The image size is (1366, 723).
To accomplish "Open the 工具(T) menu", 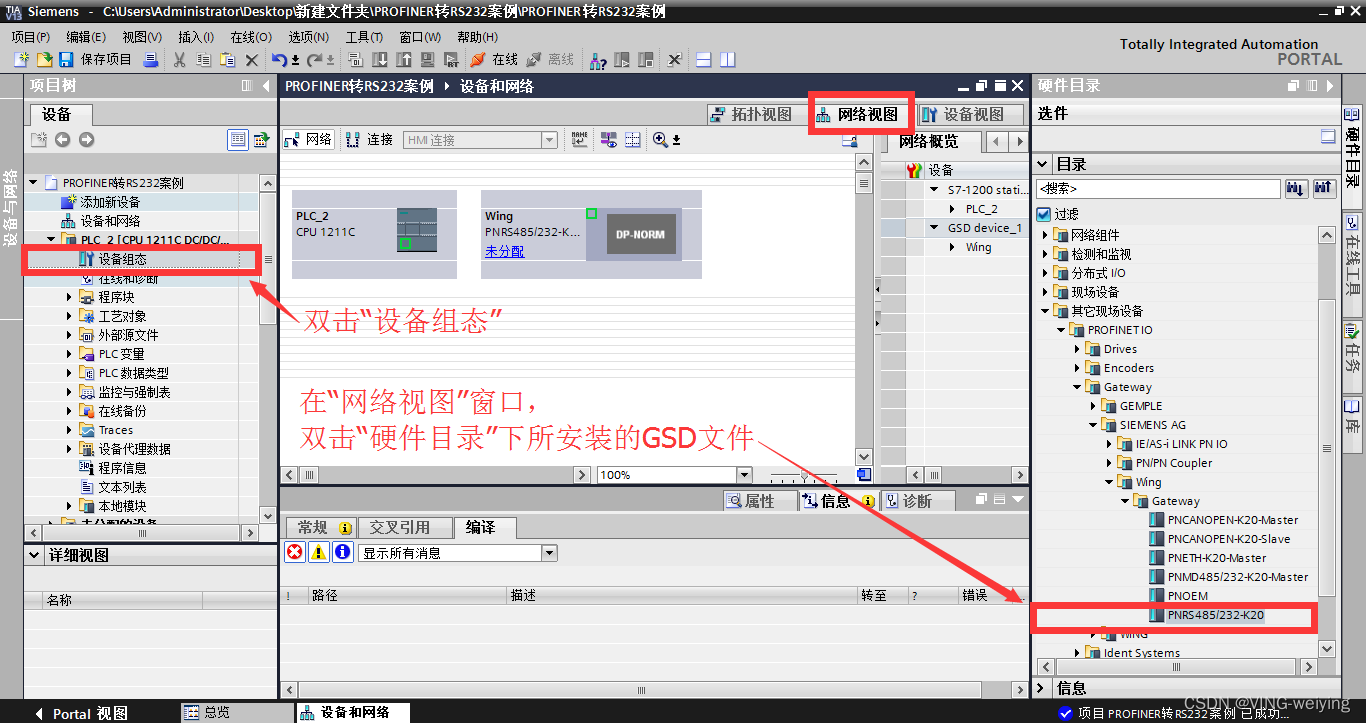I will (364, 37).
